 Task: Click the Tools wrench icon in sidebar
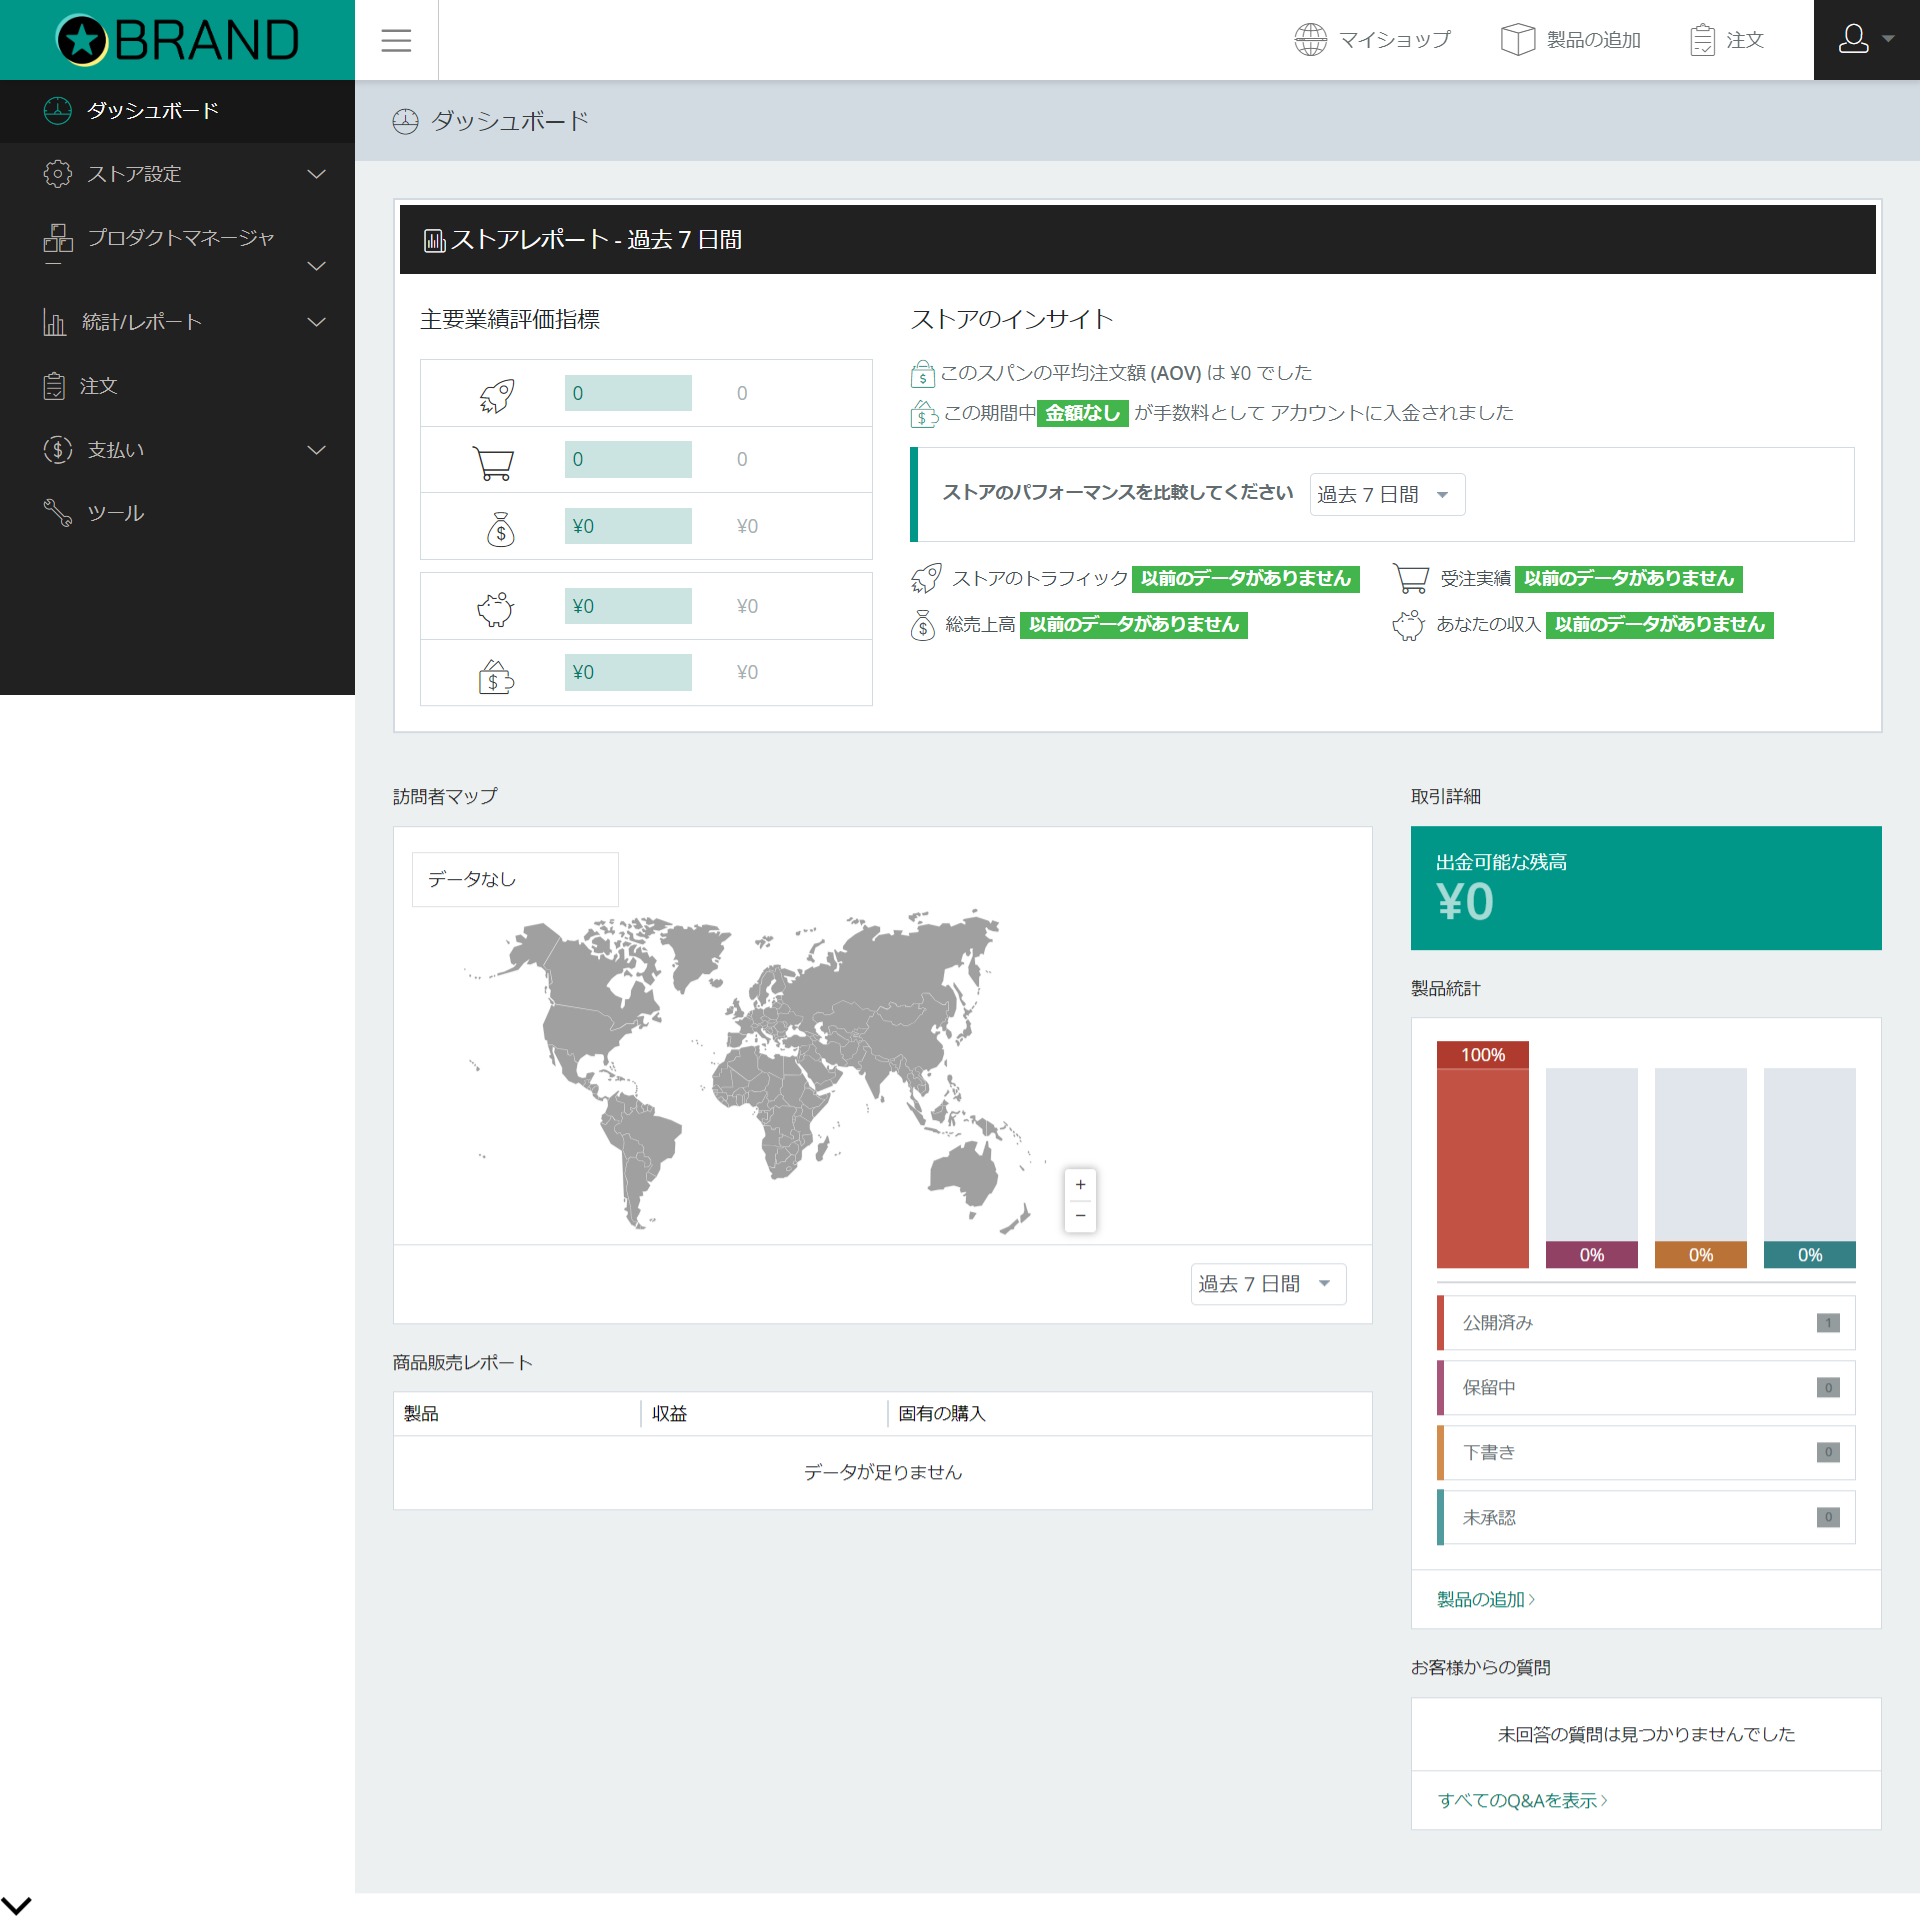coord(58,513)
